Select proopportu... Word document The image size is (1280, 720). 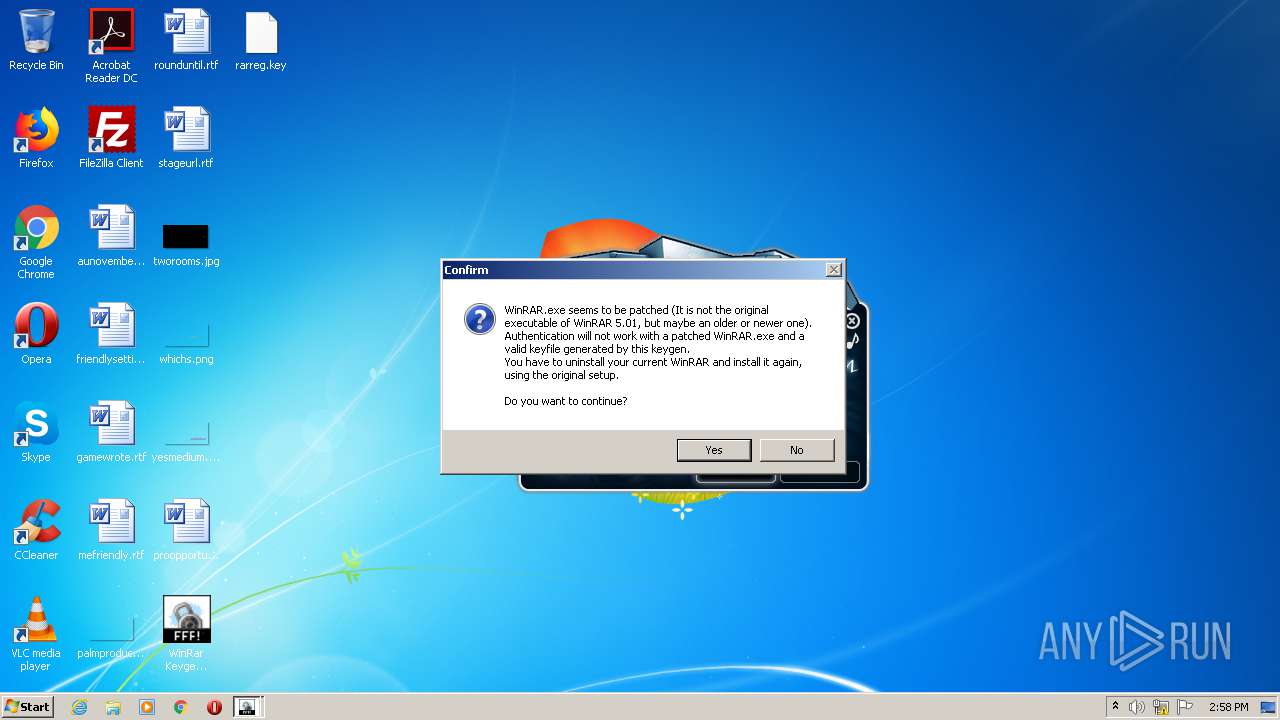click(186, 531)
